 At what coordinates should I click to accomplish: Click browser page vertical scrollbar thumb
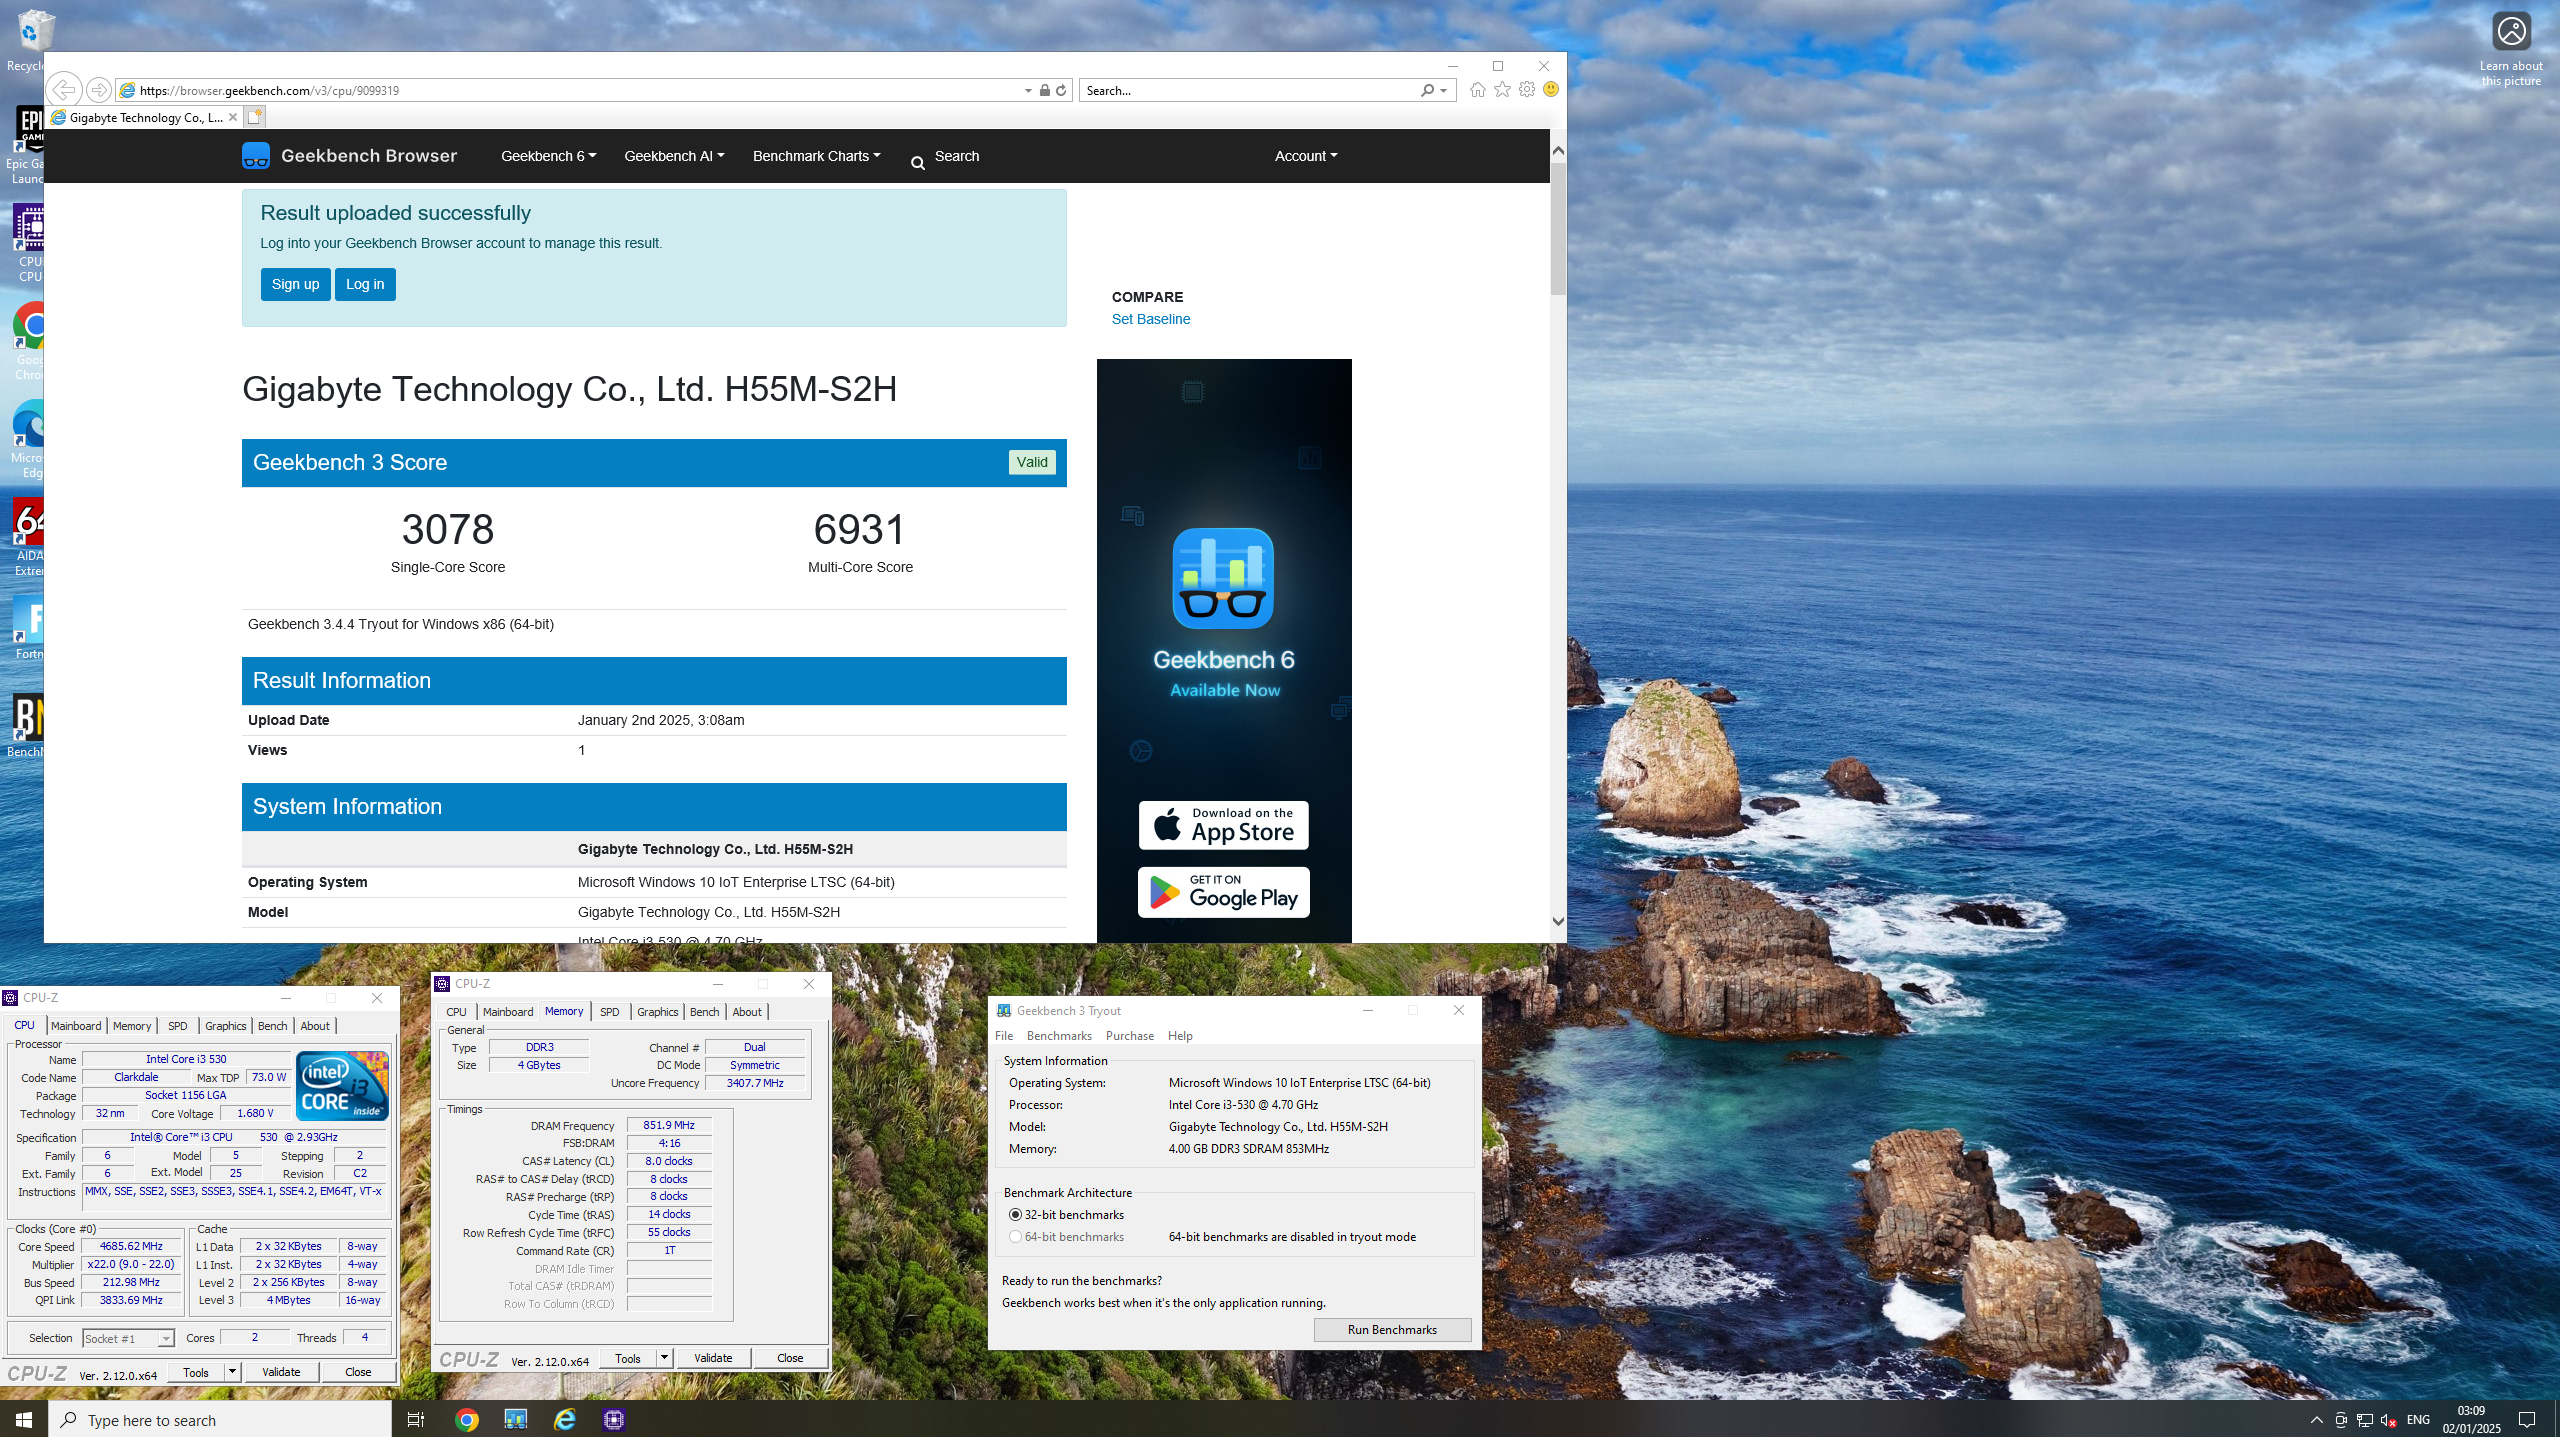pyautogui.click(x=1558, y=230)
